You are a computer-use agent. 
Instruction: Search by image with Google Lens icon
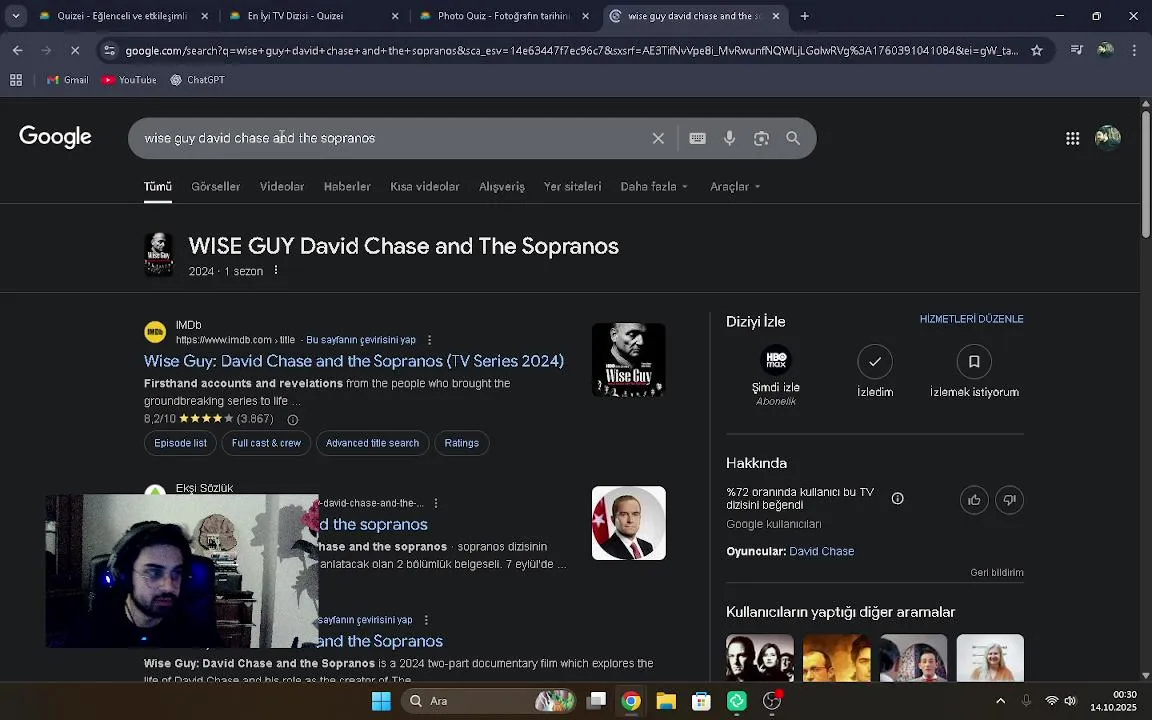point(761,138)
